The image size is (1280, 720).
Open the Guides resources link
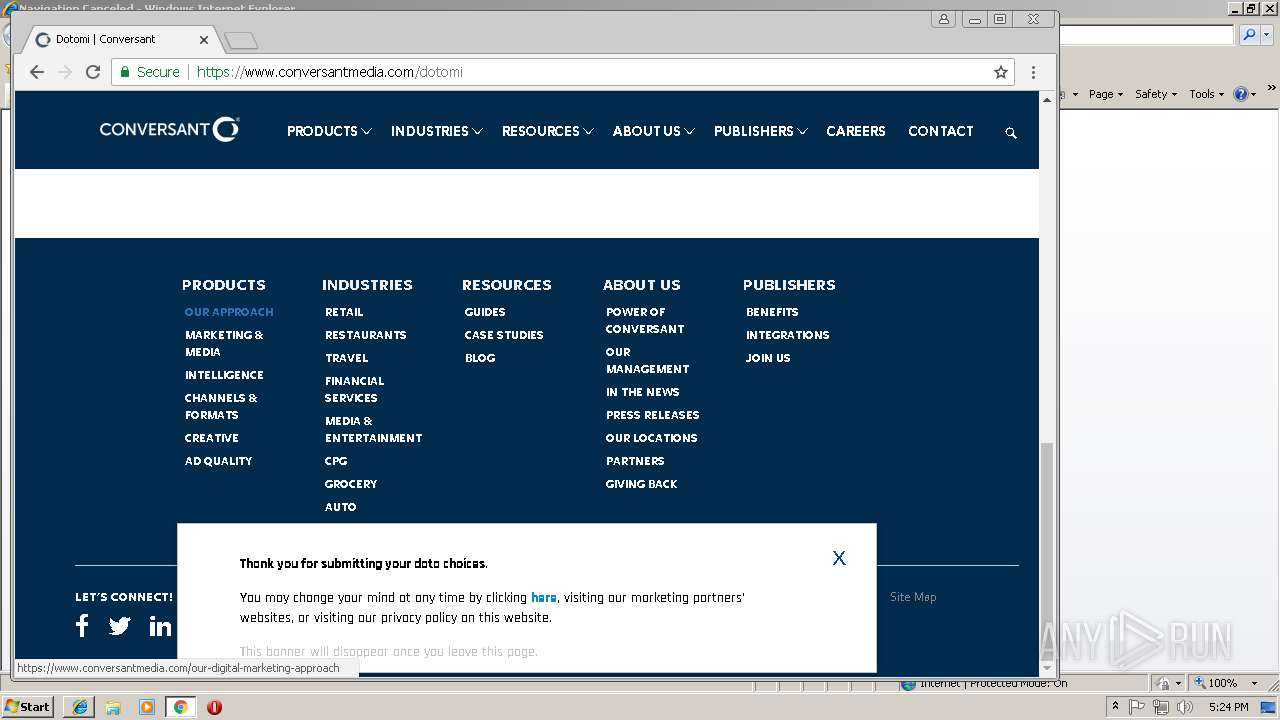point(485,312)
